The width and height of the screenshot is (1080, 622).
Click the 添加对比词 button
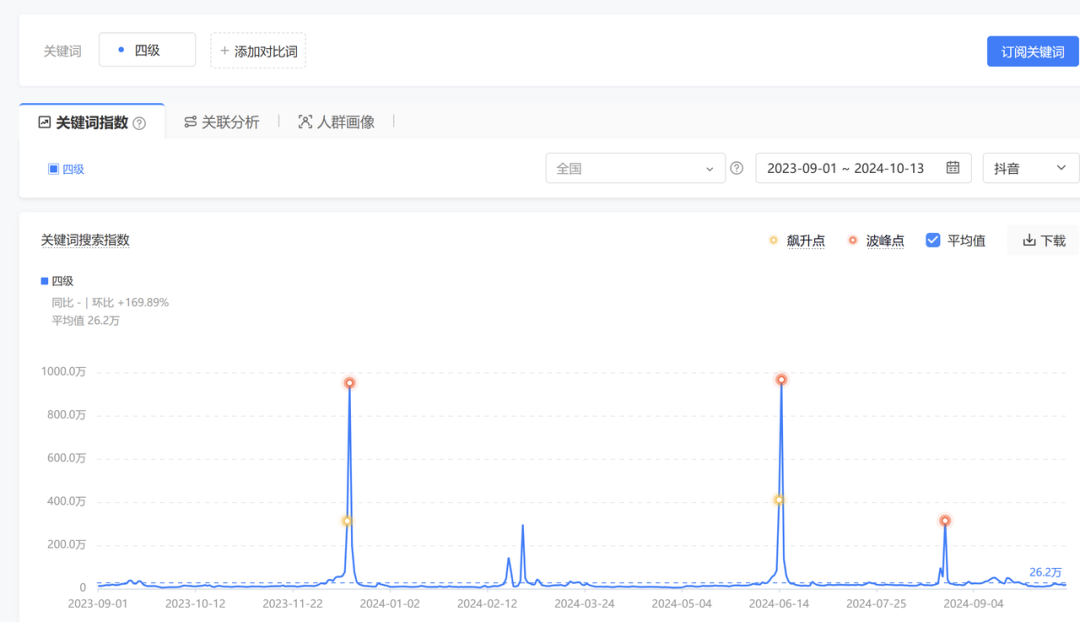pyautogui.click(x=258, y=50)
